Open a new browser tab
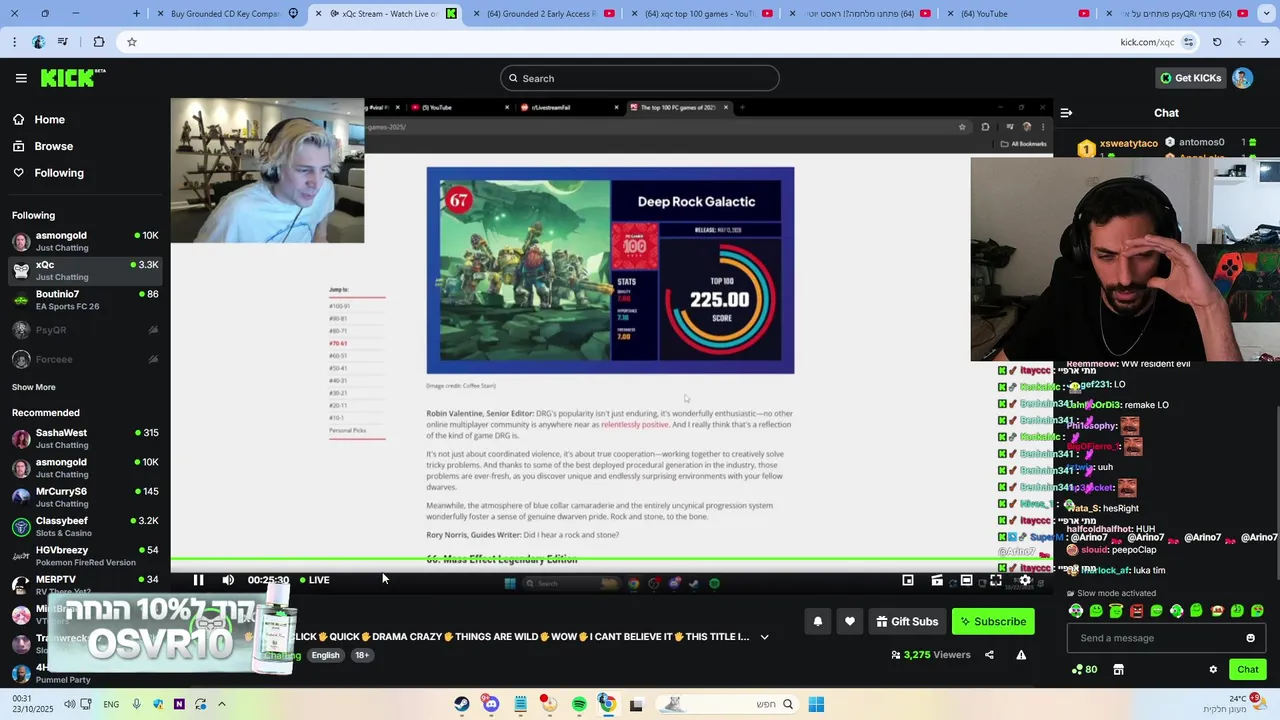The width and height of the screenshot is (1280, 720). click(137, 14)
